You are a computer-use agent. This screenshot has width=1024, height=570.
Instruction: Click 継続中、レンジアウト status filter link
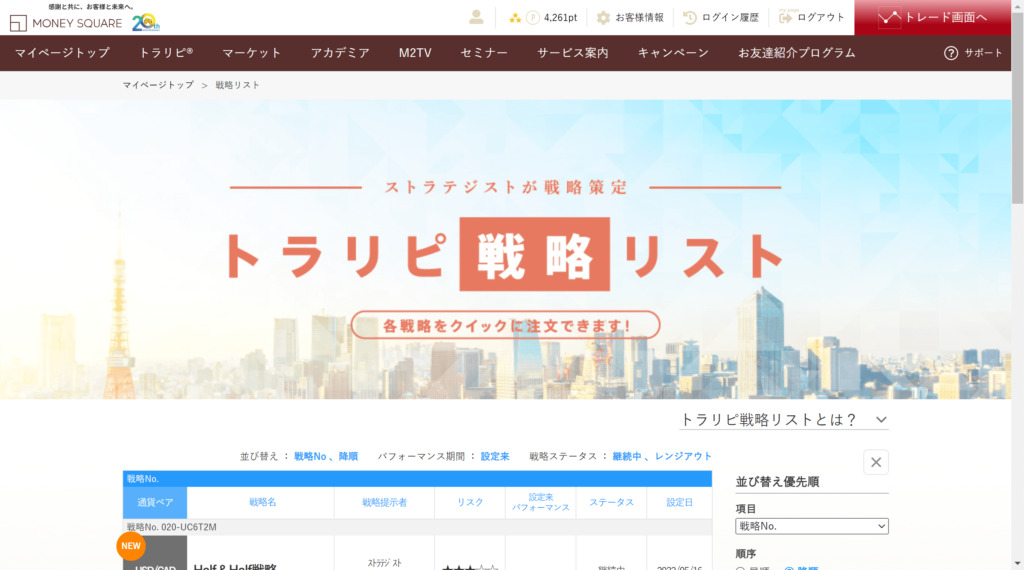662,456
